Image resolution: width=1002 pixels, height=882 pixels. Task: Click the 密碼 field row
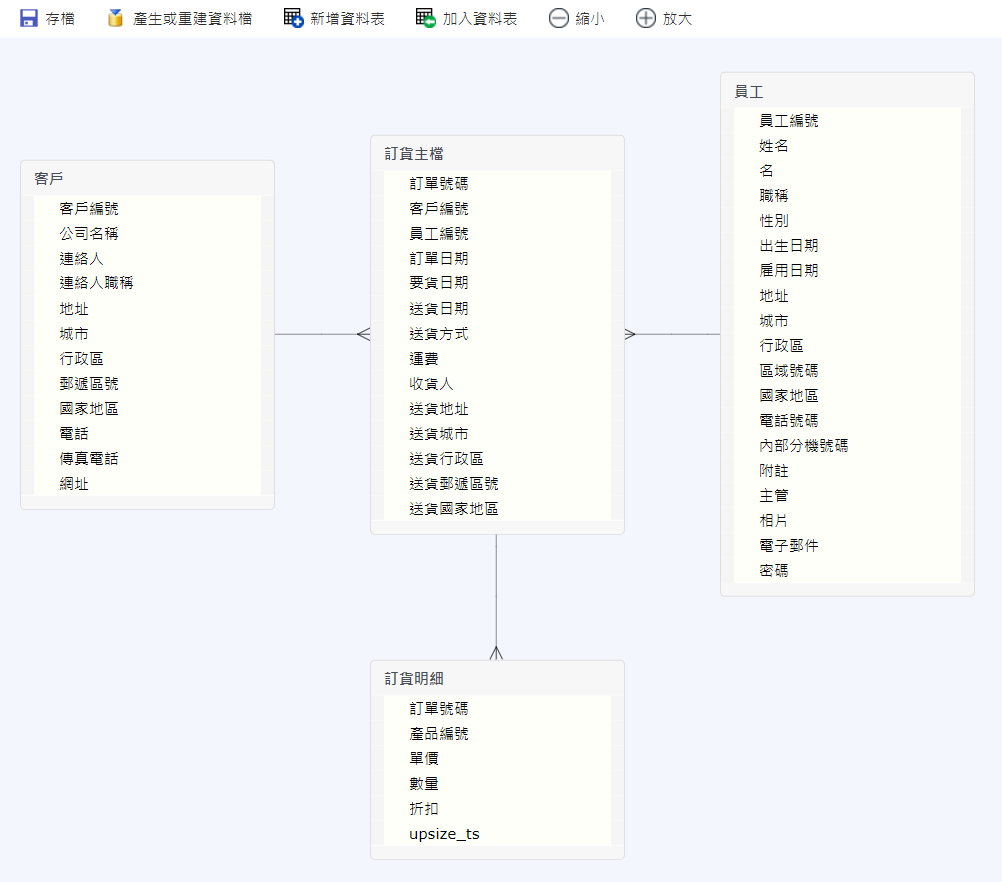(847, 571)
